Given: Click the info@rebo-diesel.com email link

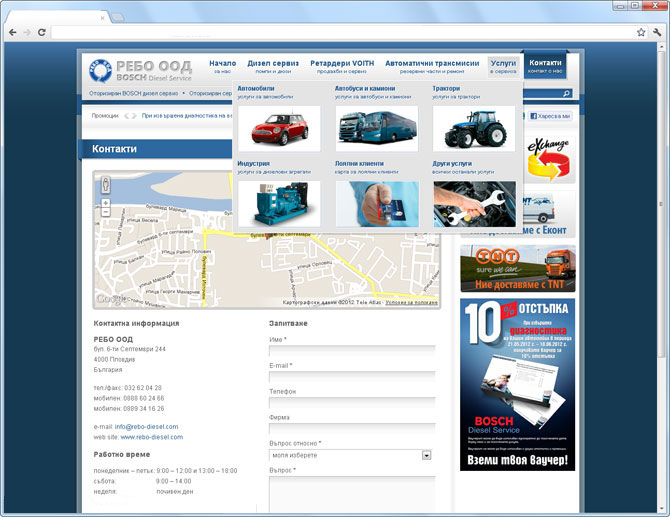Looking at the screenshot, I should click(147, 427).
